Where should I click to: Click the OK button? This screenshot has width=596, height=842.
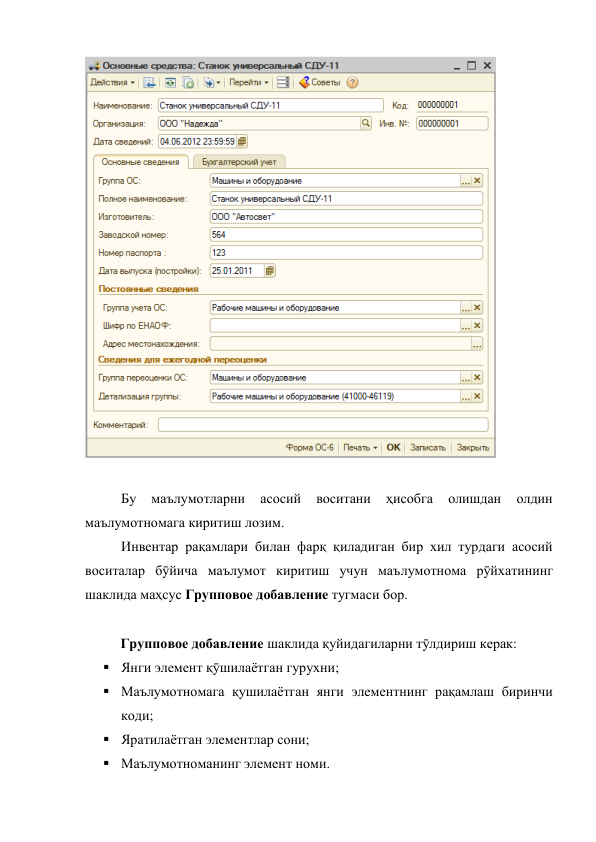click(393, 447)
